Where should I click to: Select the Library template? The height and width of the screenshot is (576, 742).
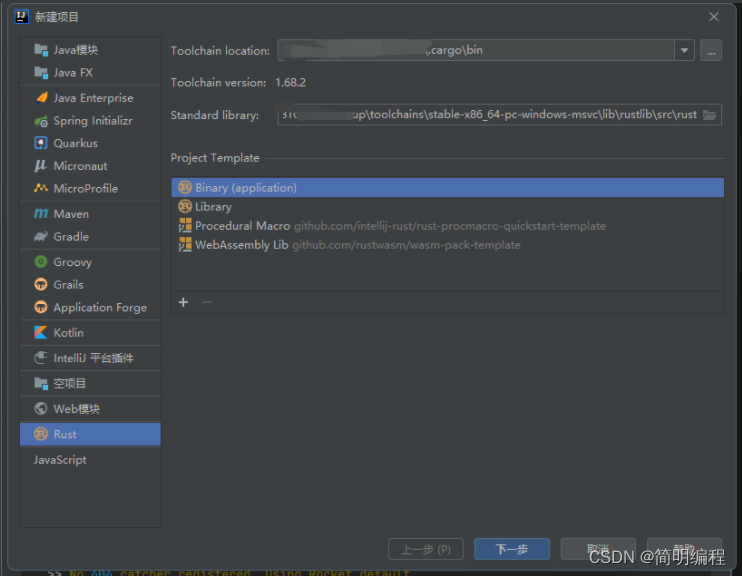(x=448, y=206)
